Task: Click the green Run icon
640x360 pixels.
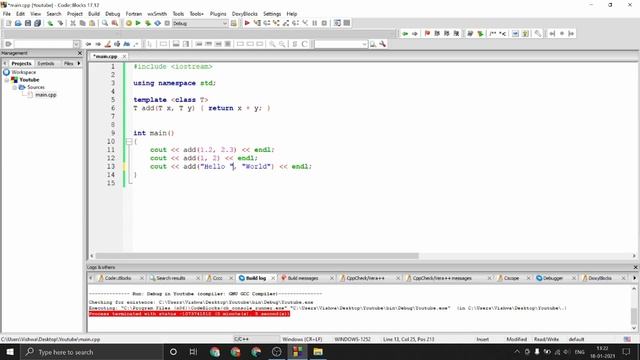Action: [138, 23]
